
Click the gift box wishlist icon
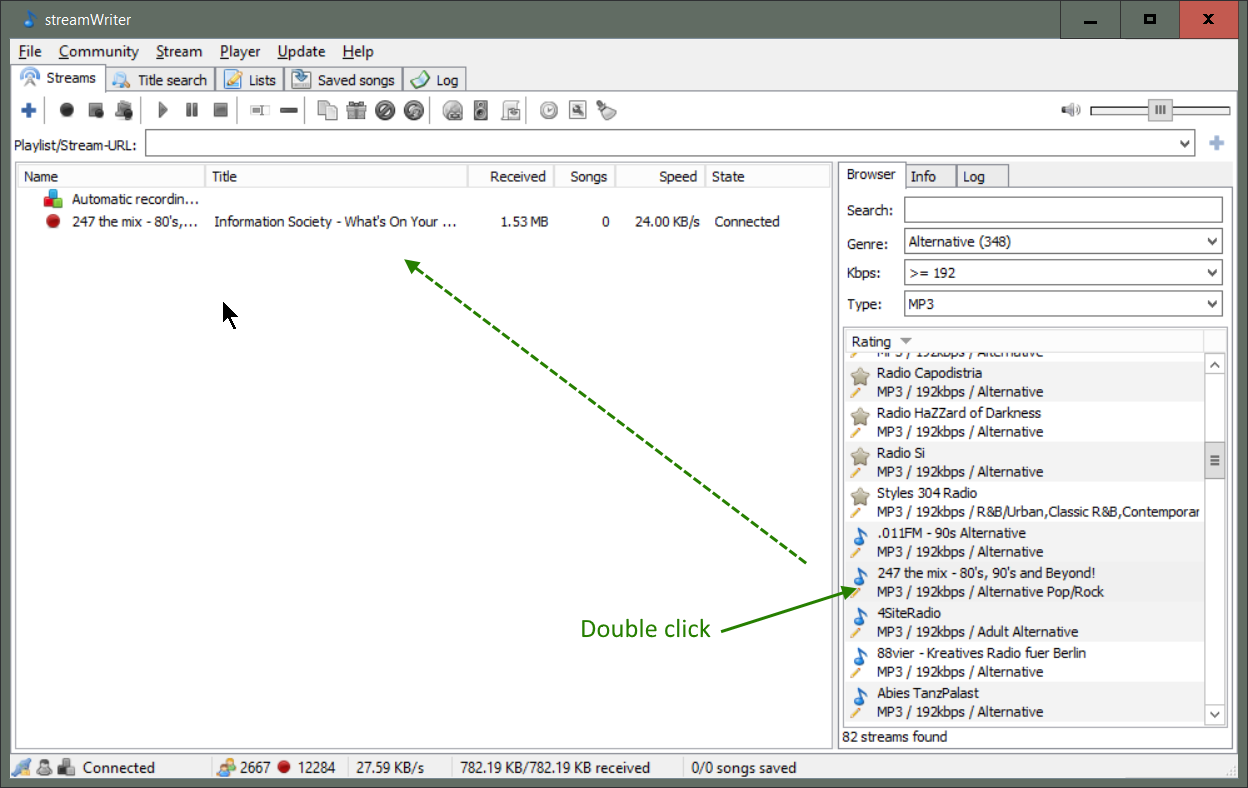tap(356, 110)
